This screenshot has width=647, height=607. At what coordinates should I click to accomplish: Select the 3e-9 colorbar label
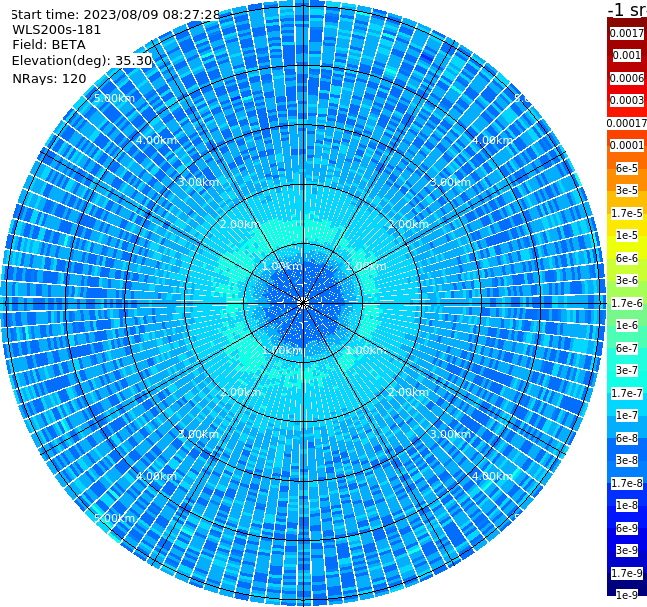pos(627,550)
